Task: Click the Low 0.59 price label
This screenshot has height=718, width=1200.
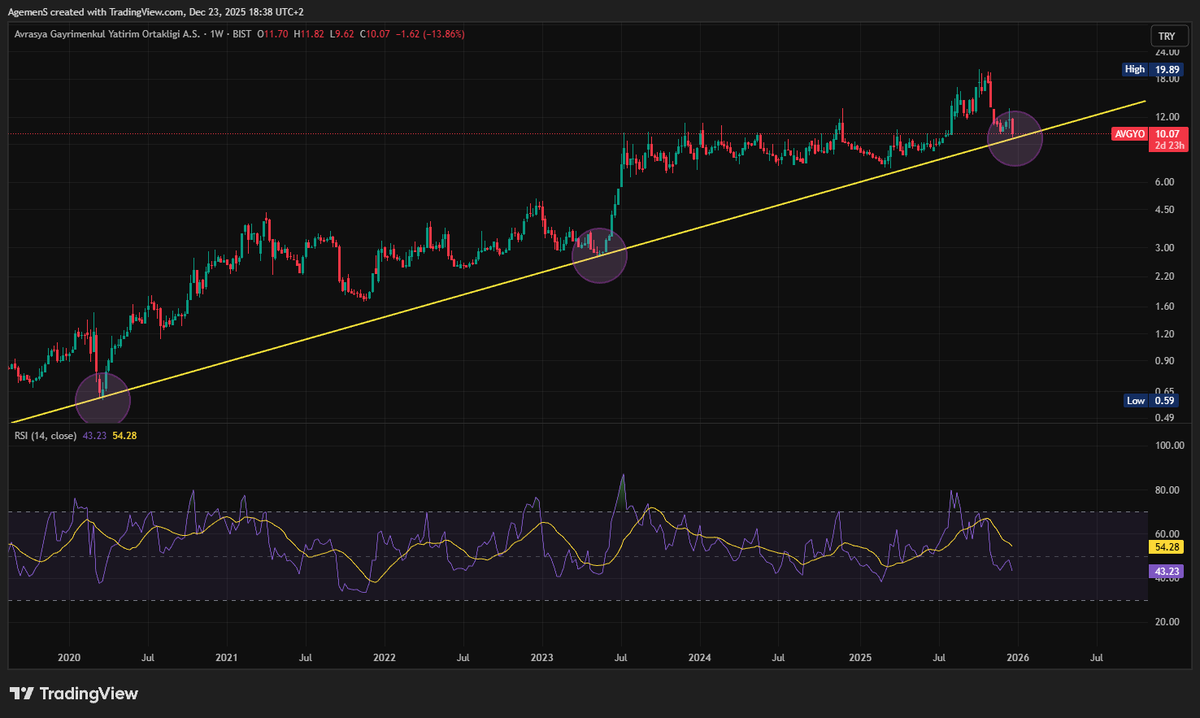Action: click(1151, 400)
